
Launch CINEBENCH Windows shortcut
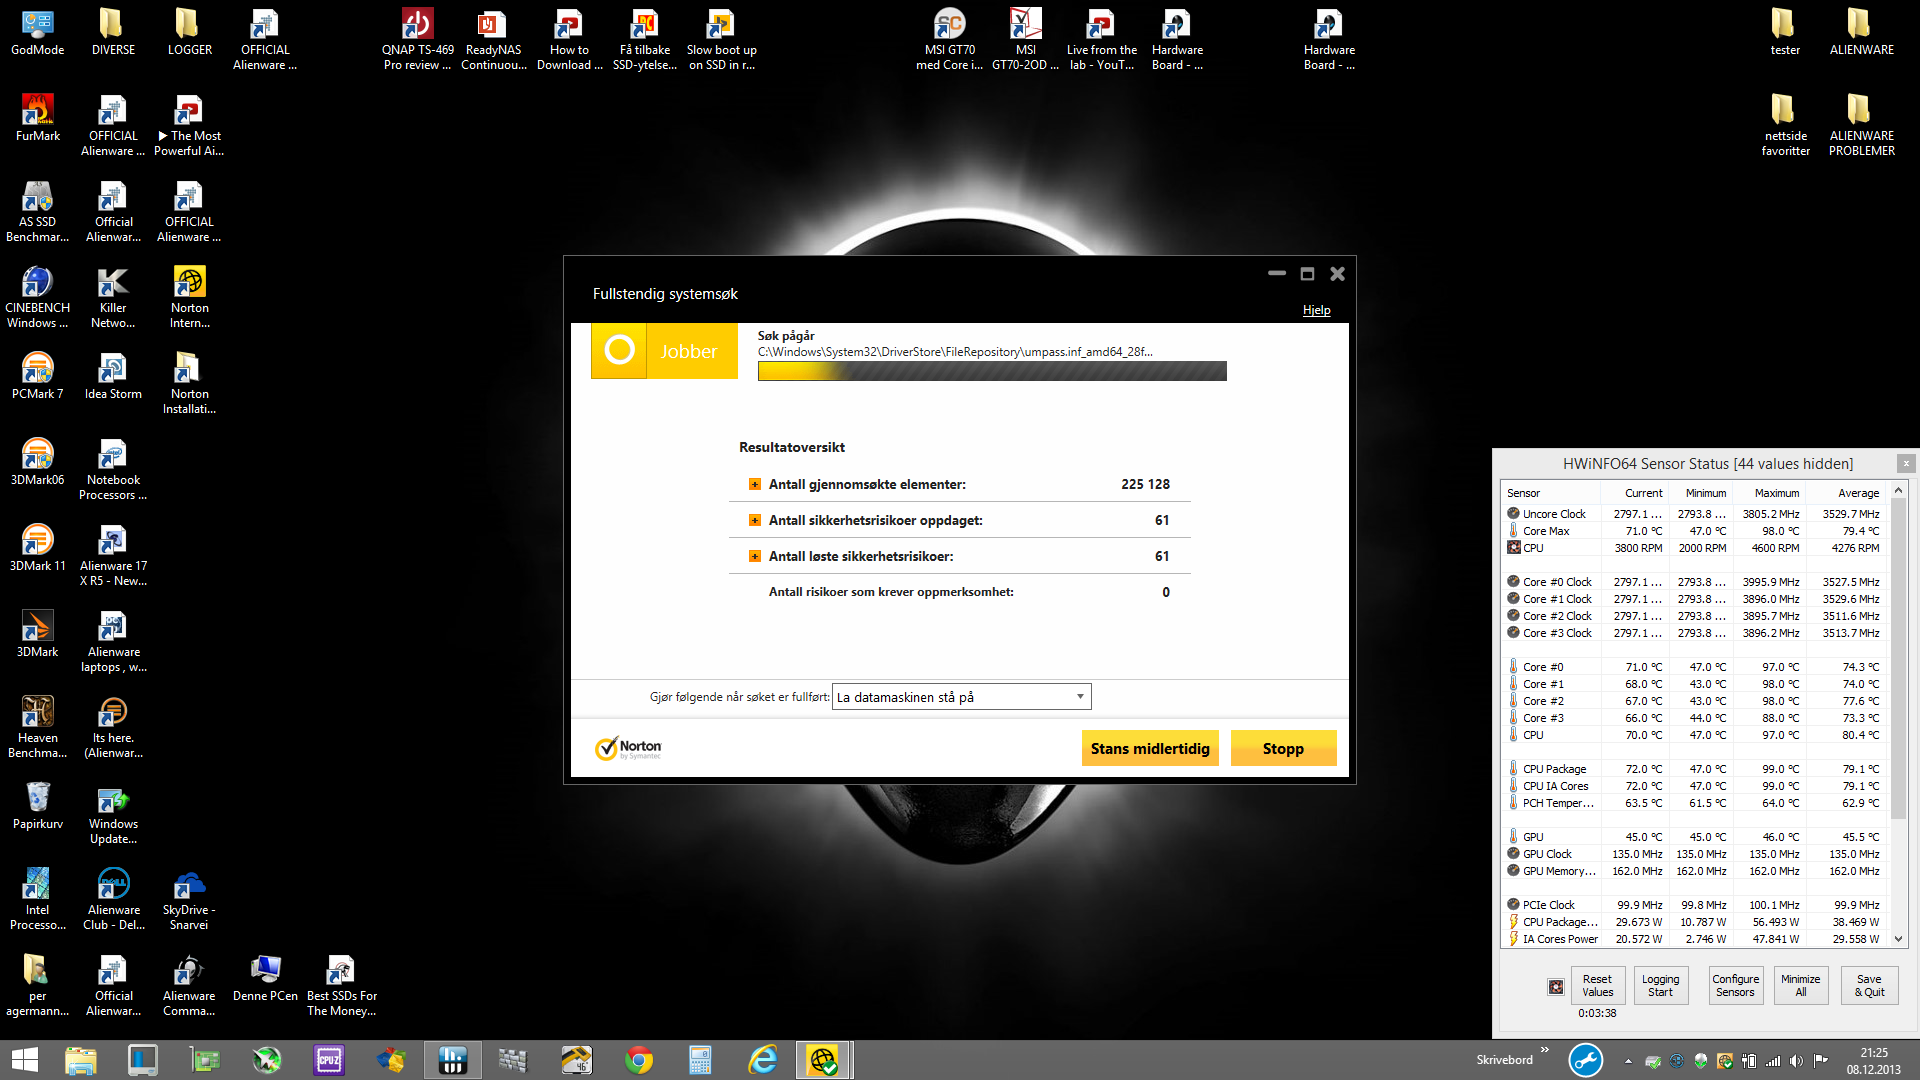point(38,298)
